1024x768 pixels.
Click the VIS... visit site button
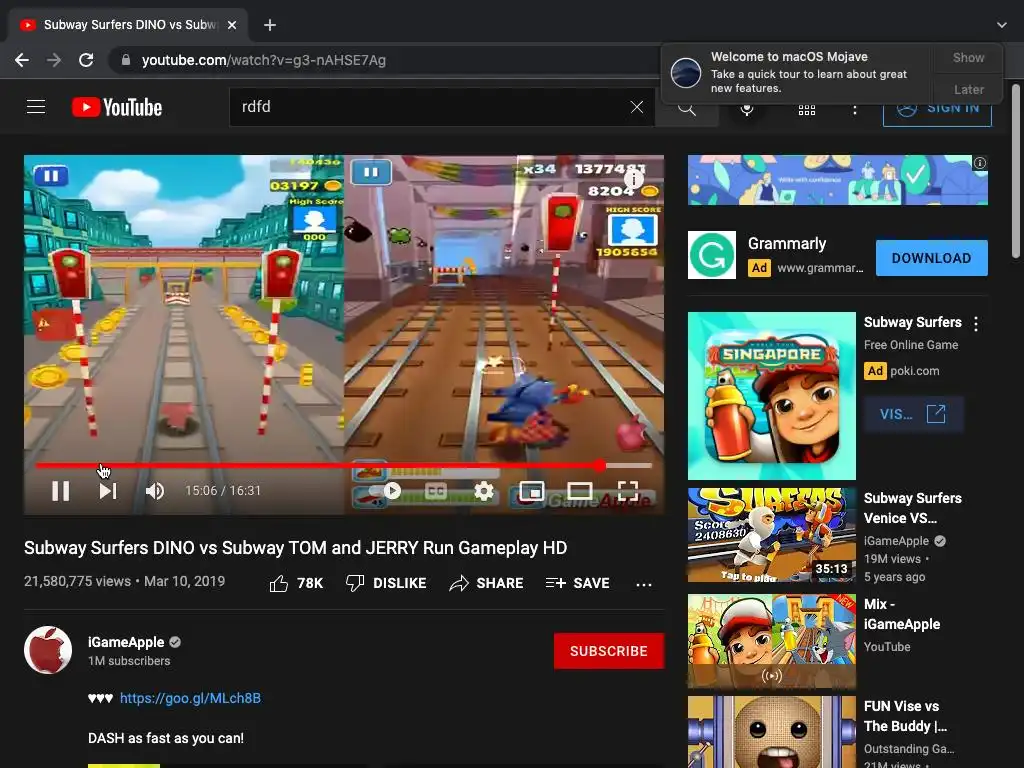[913, 414]
